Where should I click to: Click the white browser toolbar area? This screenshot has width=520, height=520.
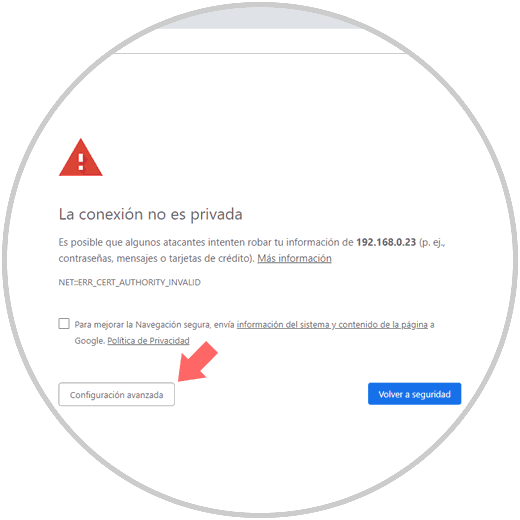point(260,41)
